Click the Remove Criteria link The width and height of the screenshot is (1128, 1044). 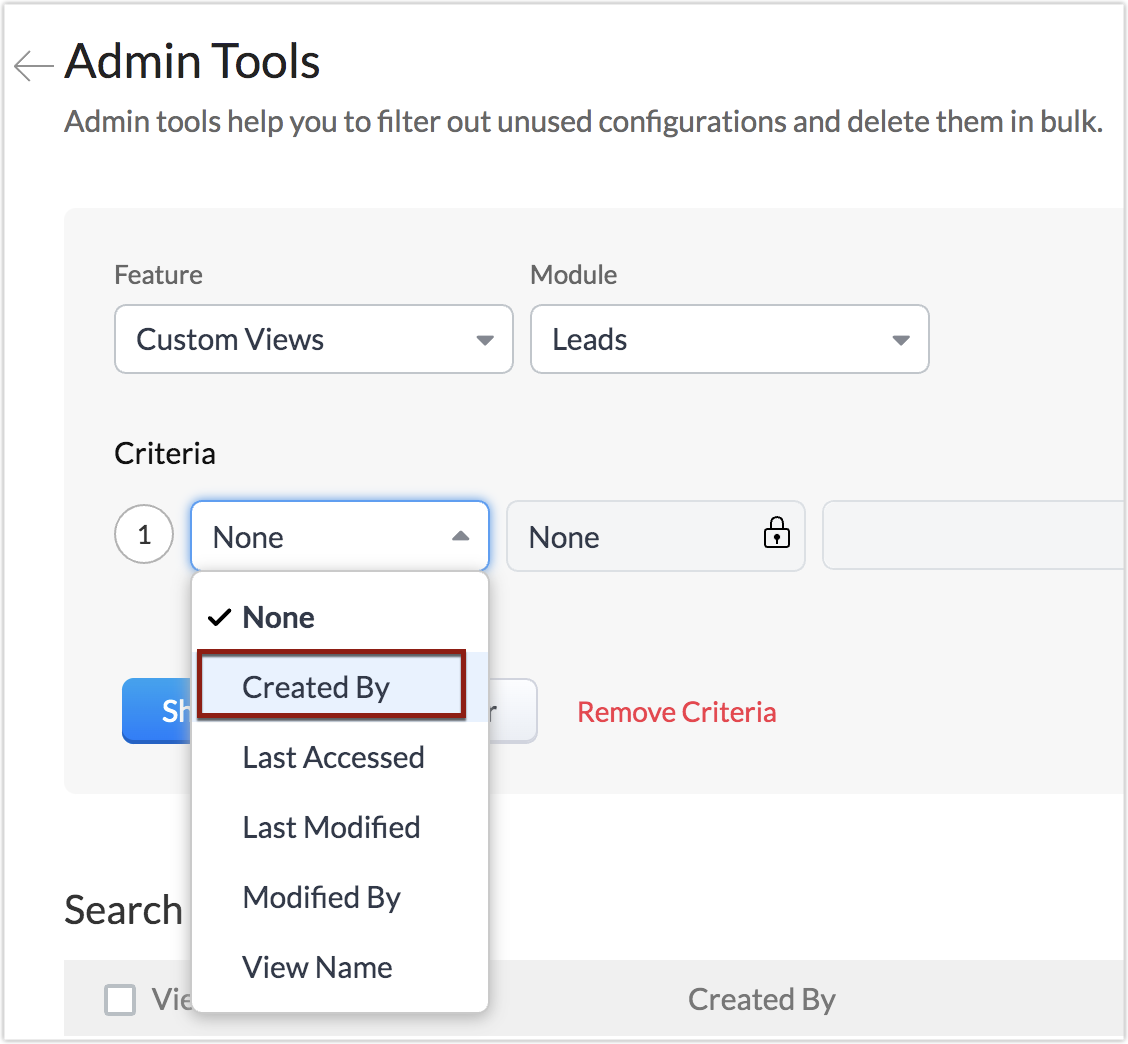[x=677, y=712]
